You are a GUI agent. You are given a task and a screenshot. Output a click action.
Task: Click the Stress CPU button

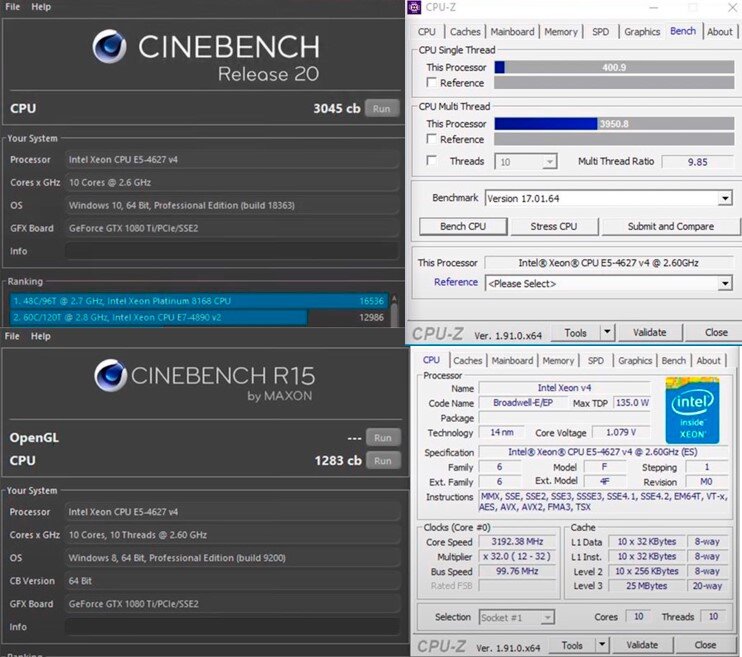tap(554, 226)
